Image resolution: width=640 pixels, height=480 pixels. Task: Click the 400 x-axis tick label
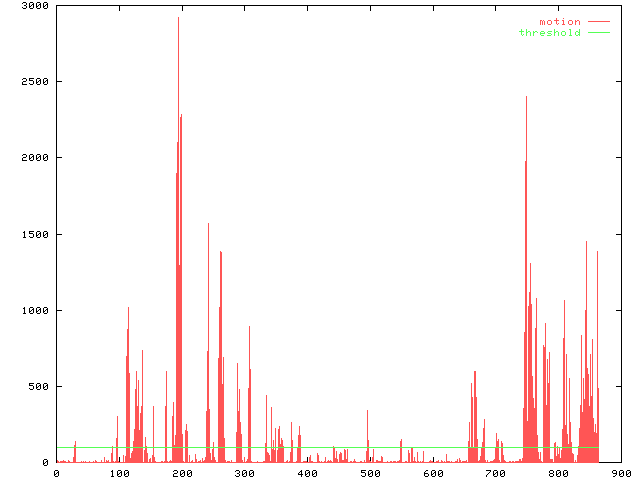(x=308, y=473)
